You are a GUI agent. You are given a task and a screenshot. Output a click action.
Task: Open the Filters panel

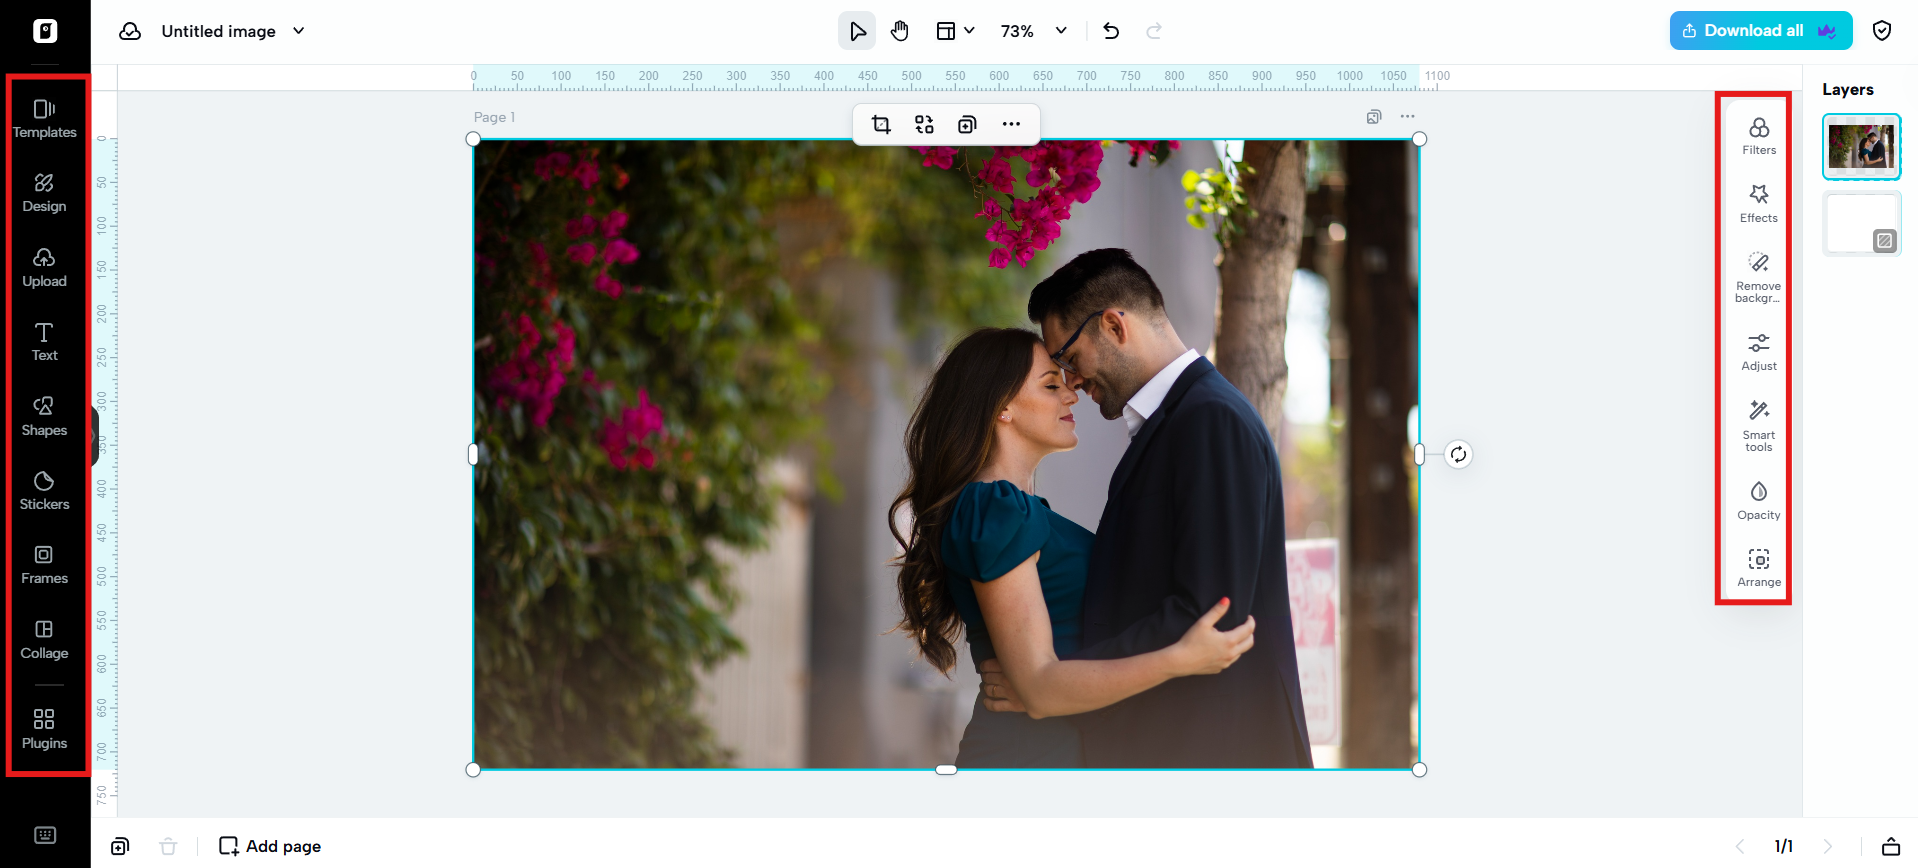click(x=1759, y=136)
